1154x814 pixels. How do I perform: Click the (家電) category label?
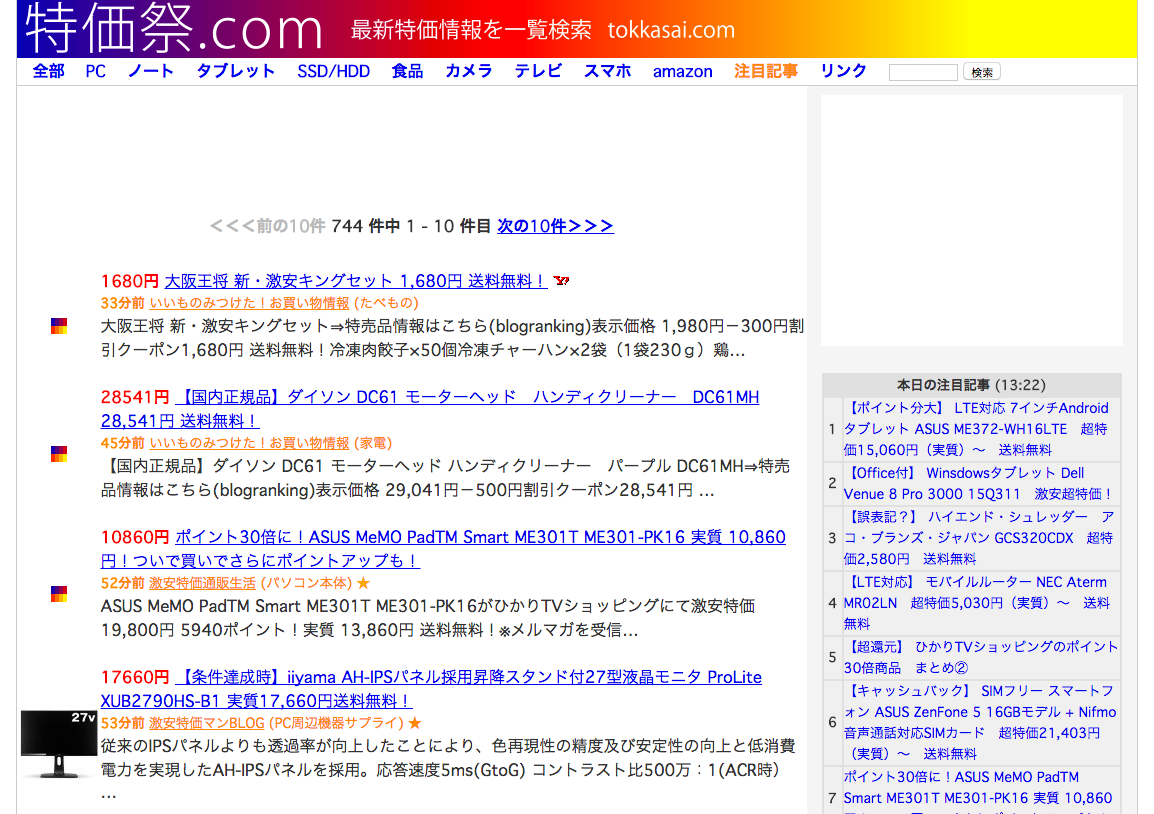click(x=373, y=443)
